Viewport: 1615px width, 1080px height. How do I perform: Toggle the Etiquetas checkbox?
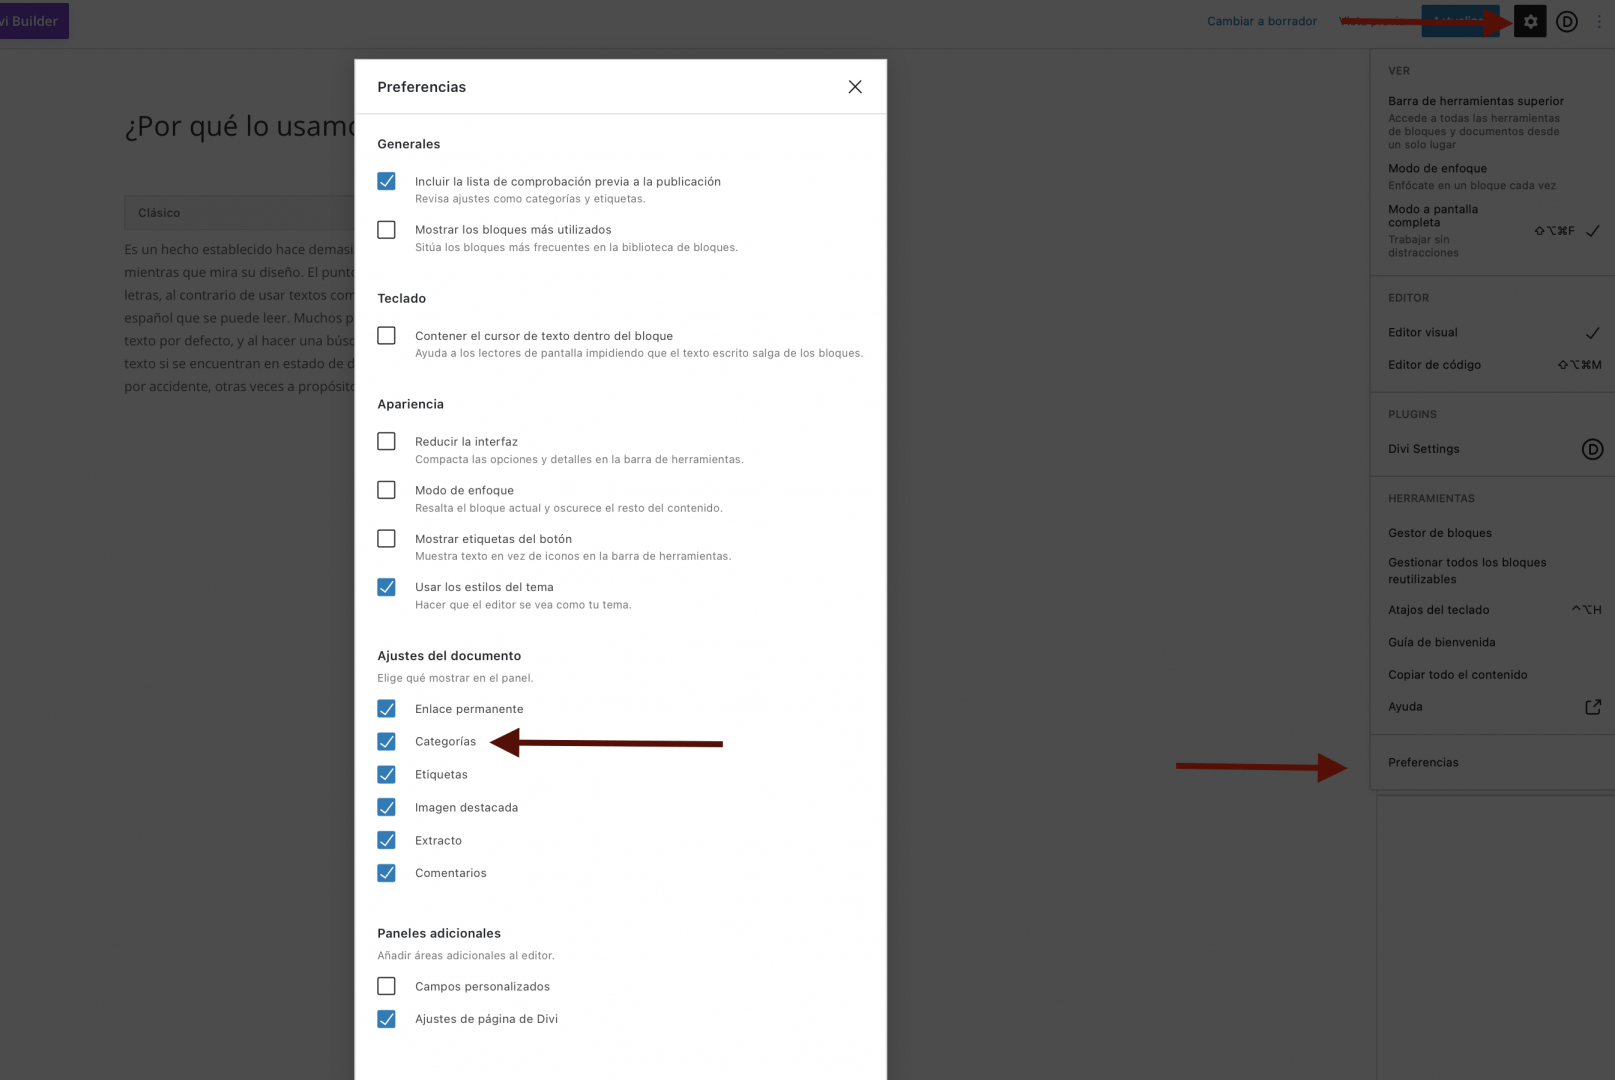(386, 775)
